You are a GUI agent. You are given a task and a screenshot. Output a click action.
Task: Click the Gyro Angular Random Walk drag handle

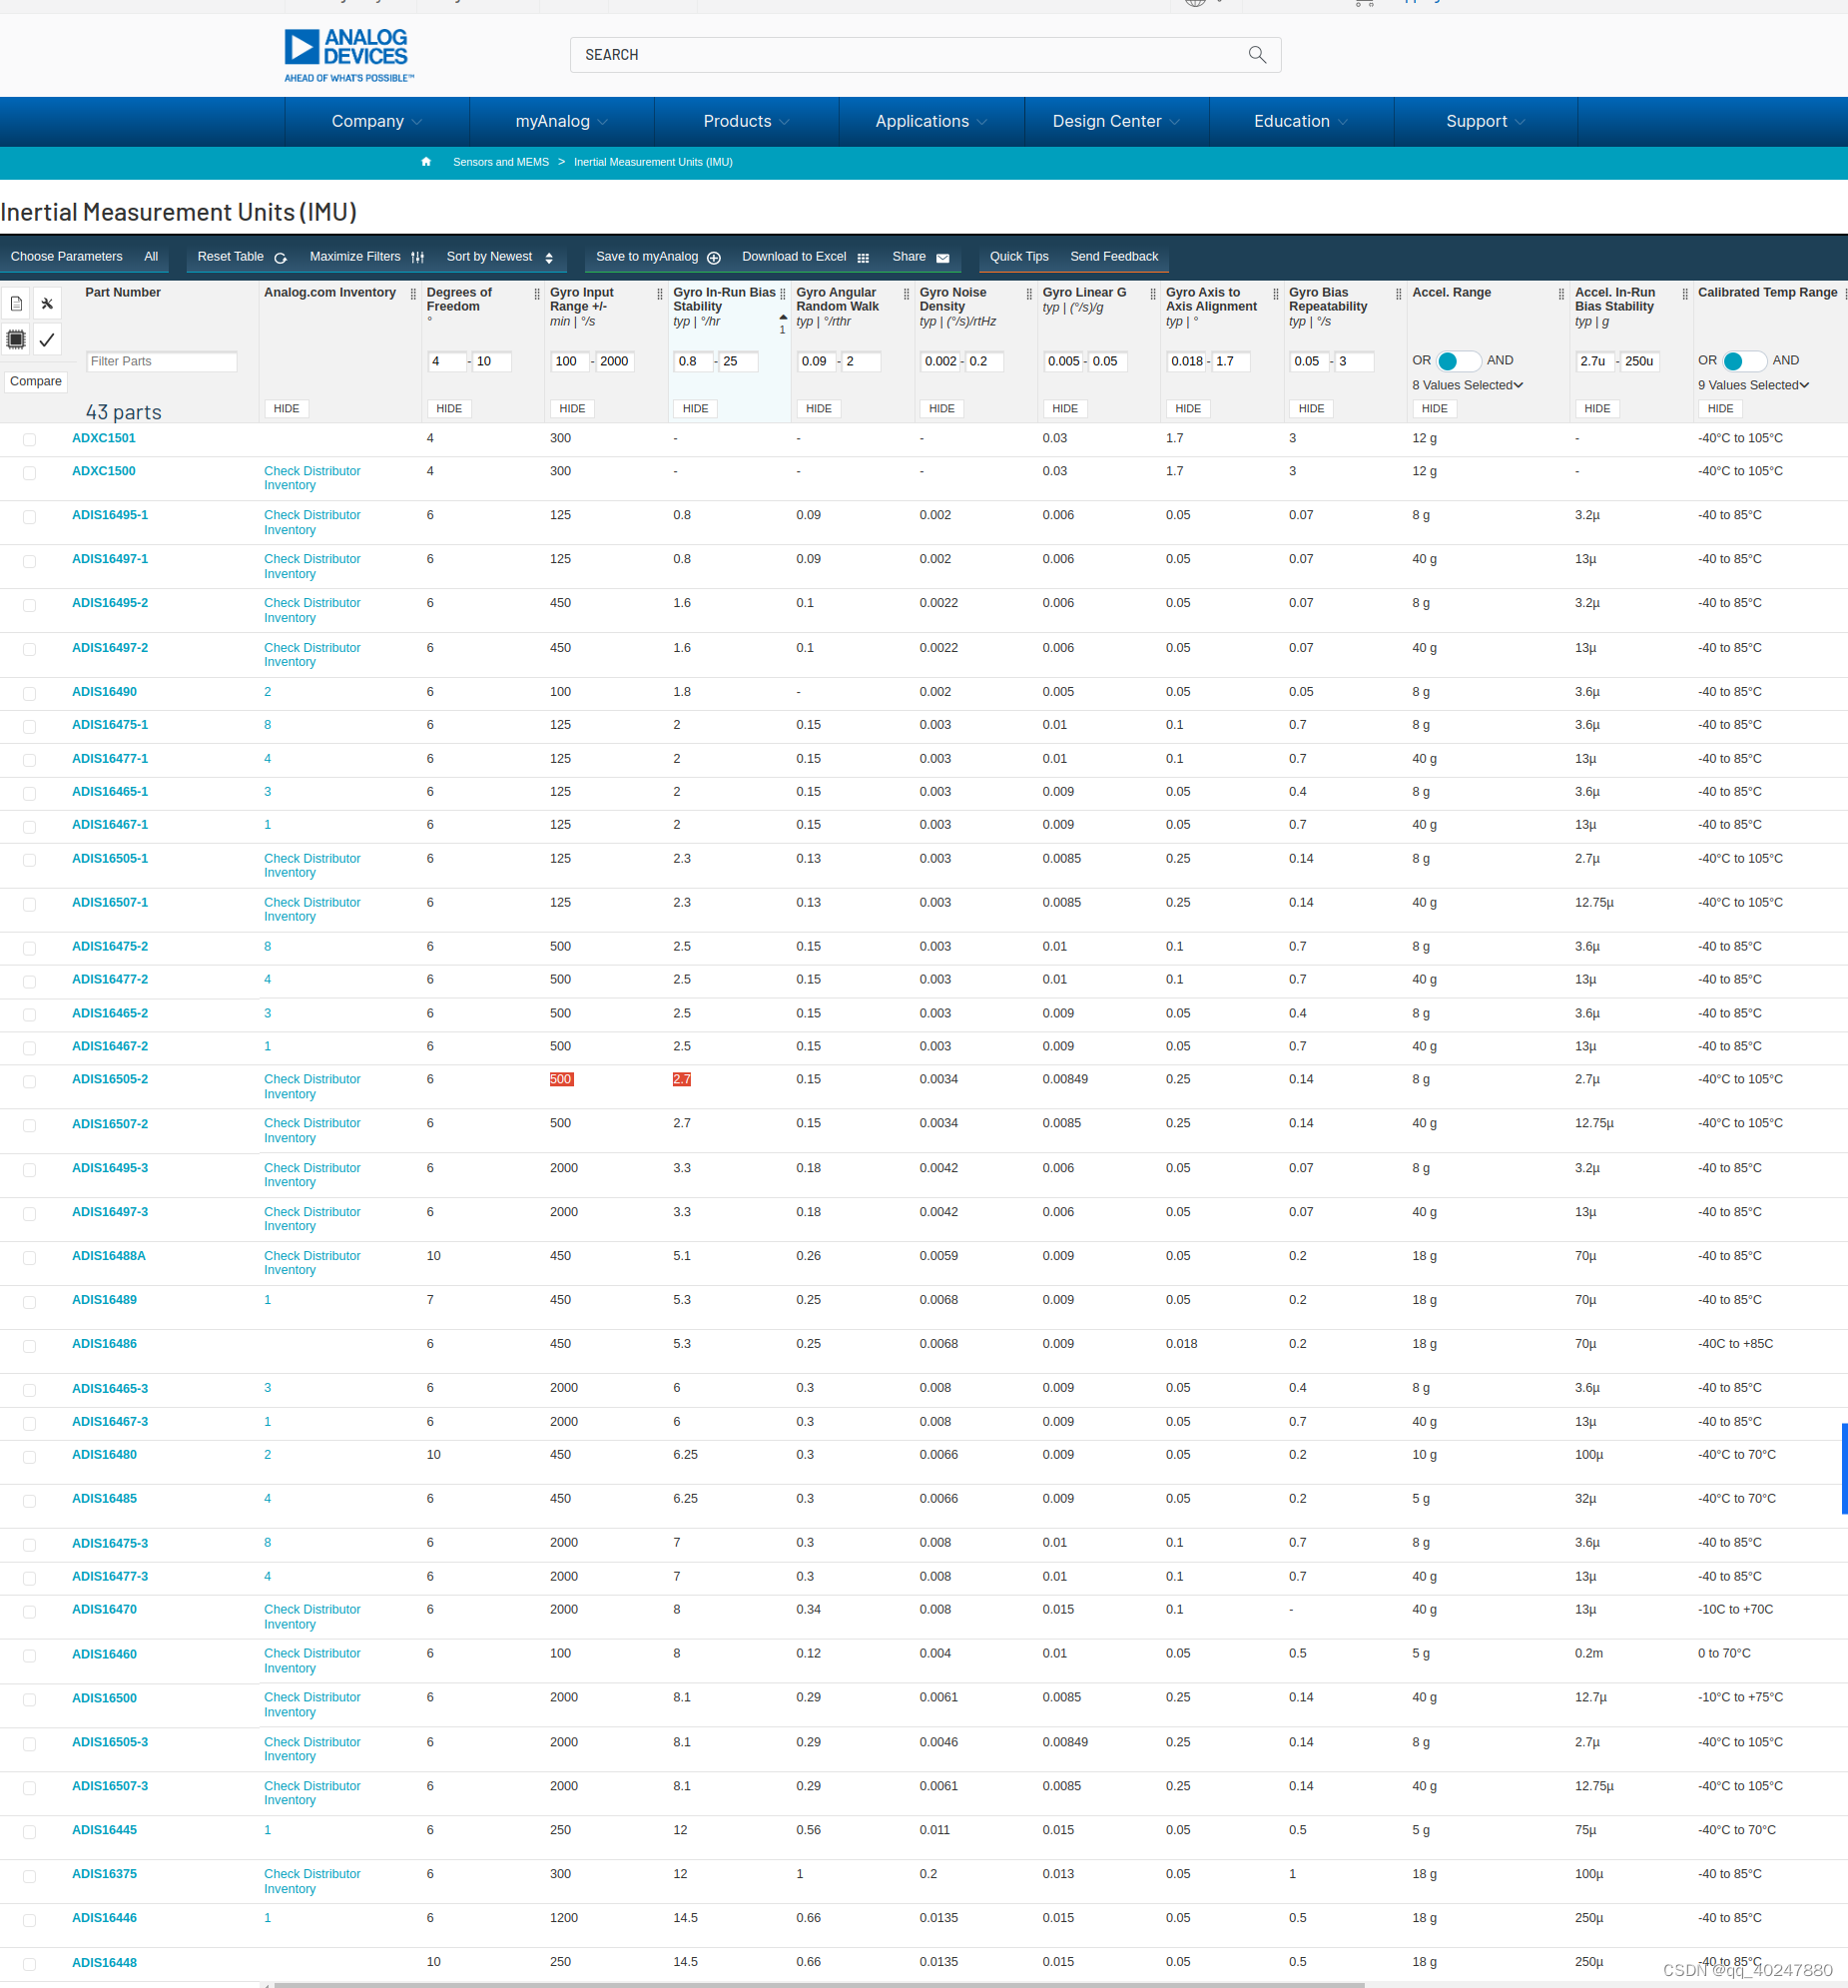[906, 294]
